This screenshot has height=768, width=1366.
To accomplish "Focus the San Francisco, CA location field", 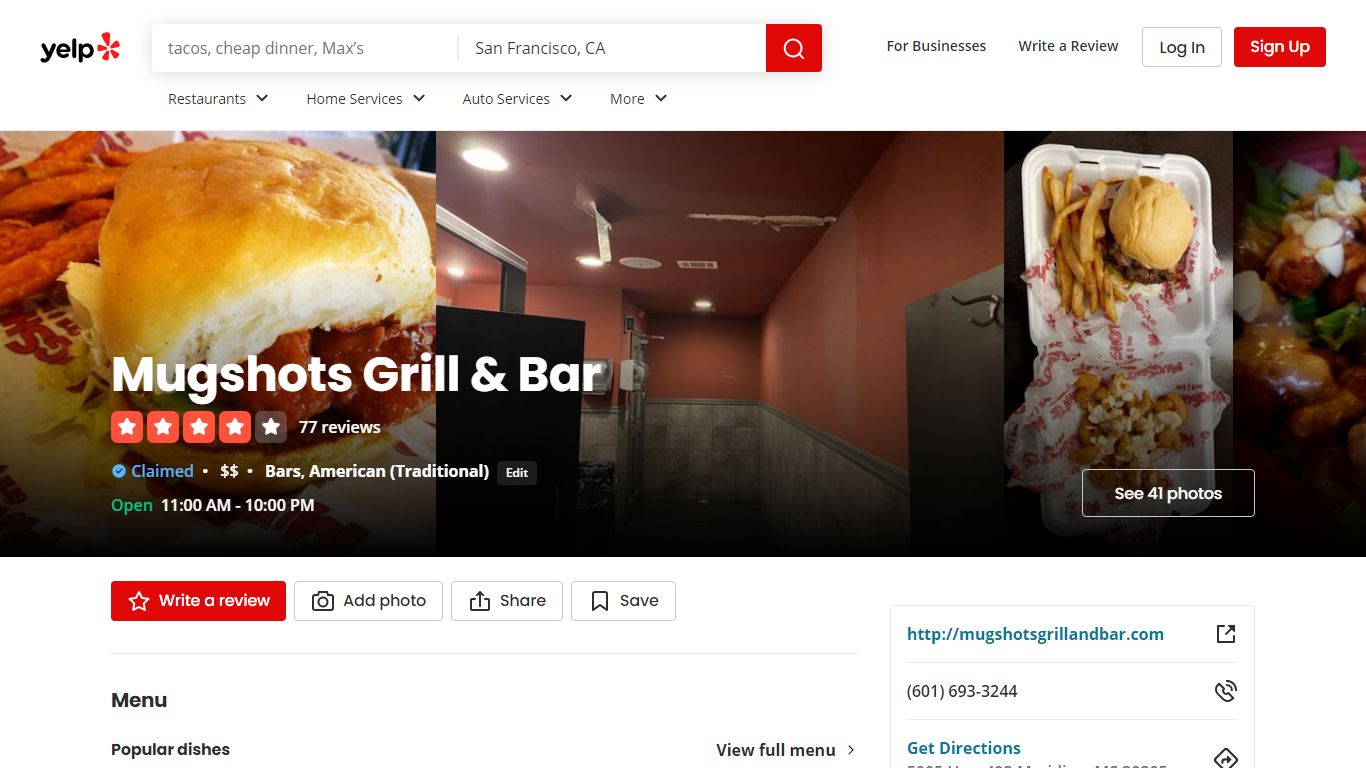I will point(612,48).
